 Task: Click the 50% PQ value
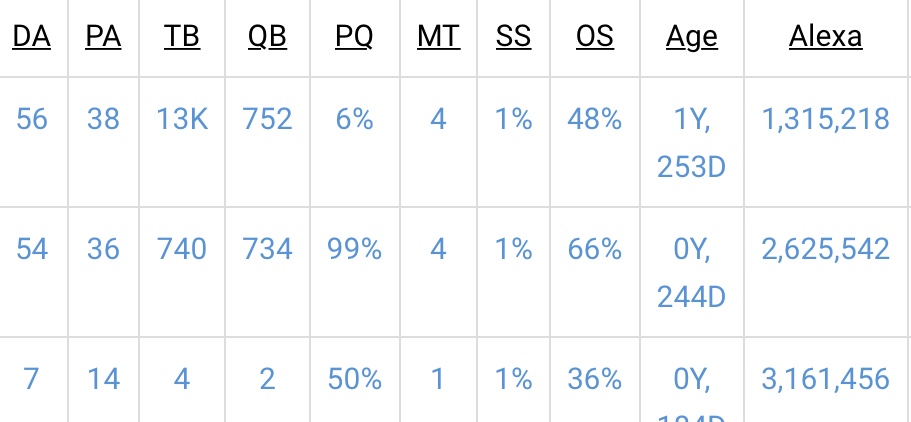[354, 380]
